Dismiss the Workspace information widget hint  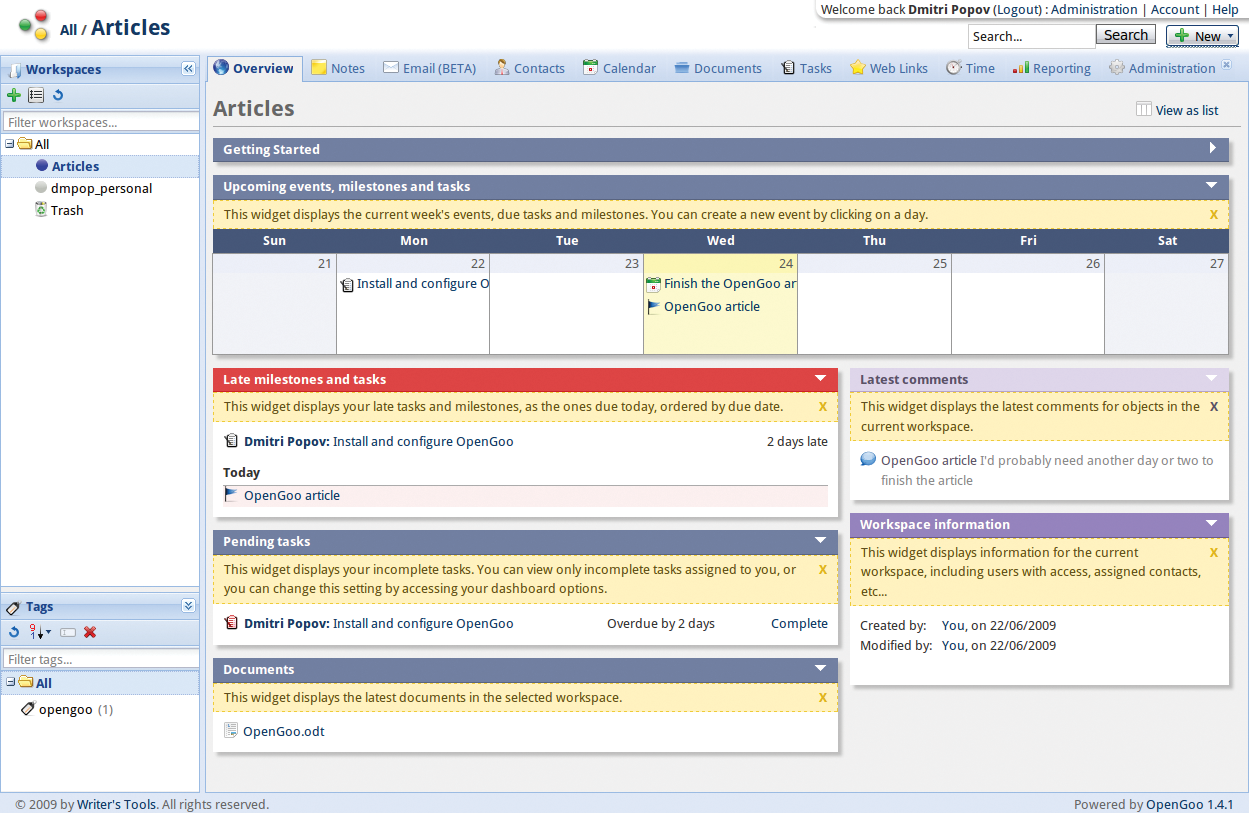coord(1214,552)
